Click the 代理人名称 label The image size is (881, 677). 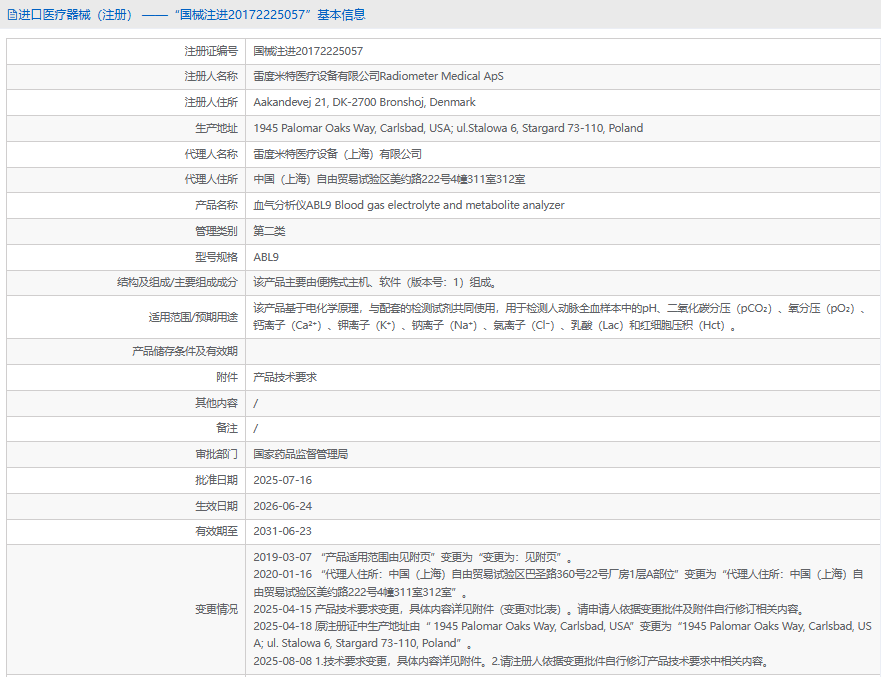pos(211,154)
